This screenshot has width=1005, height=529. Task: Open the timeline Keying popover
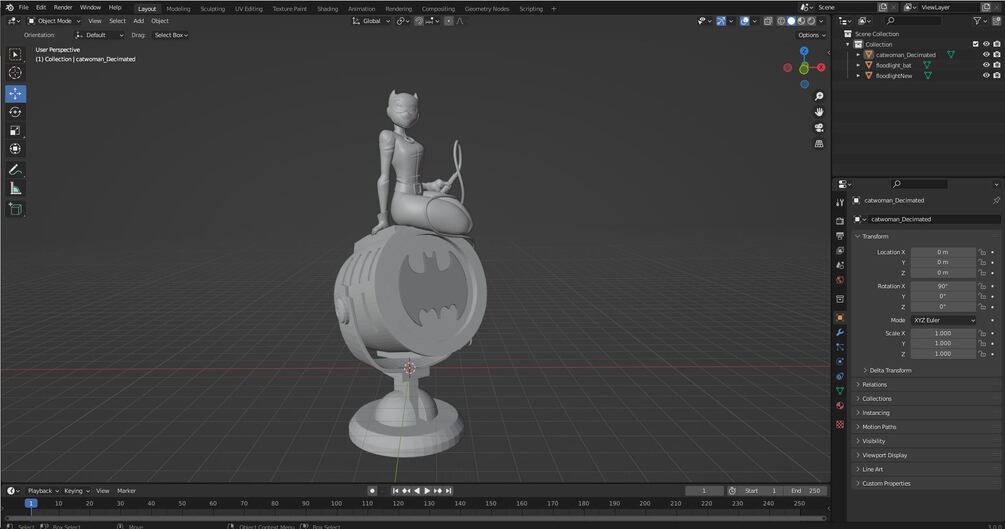[x=76, y=491]
